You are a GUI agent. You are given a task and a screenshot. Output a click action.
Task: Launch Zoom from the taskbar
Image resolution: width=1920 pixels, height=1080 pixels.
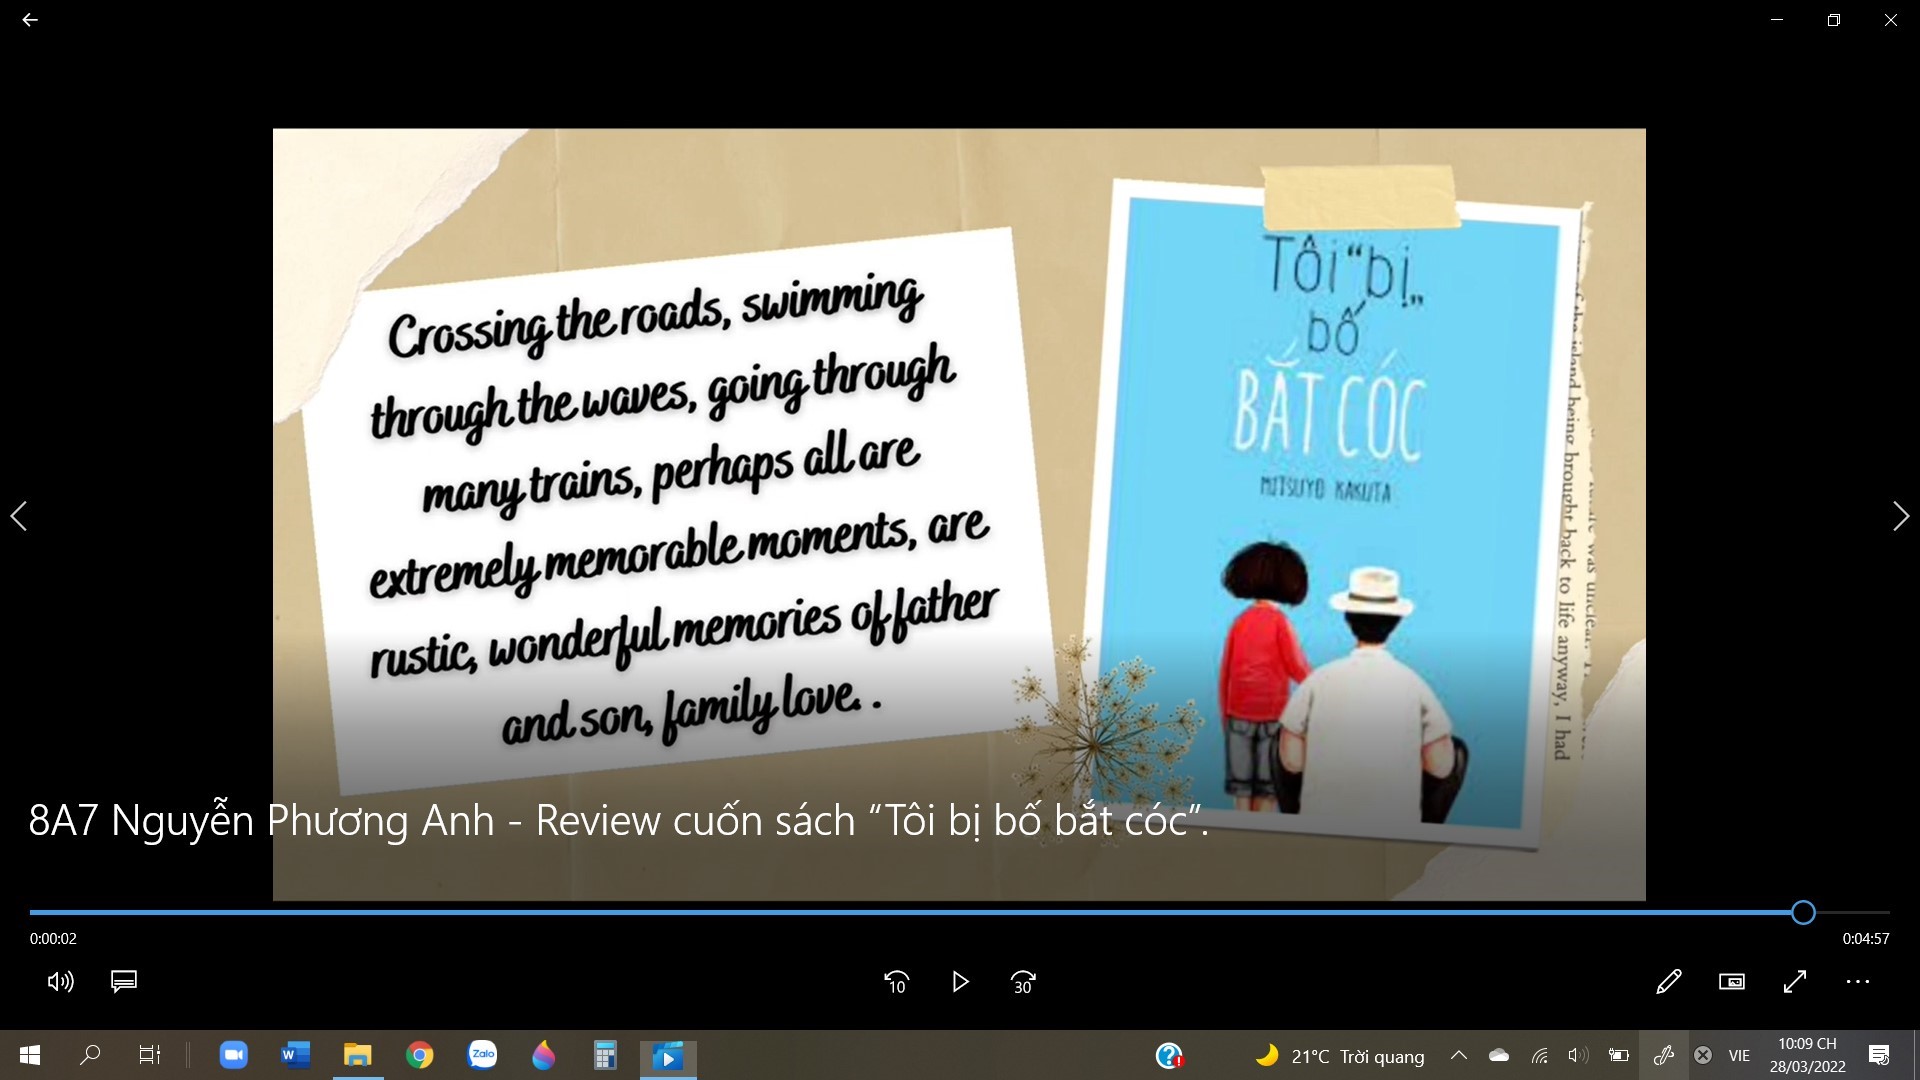[x=233, y=1055]
